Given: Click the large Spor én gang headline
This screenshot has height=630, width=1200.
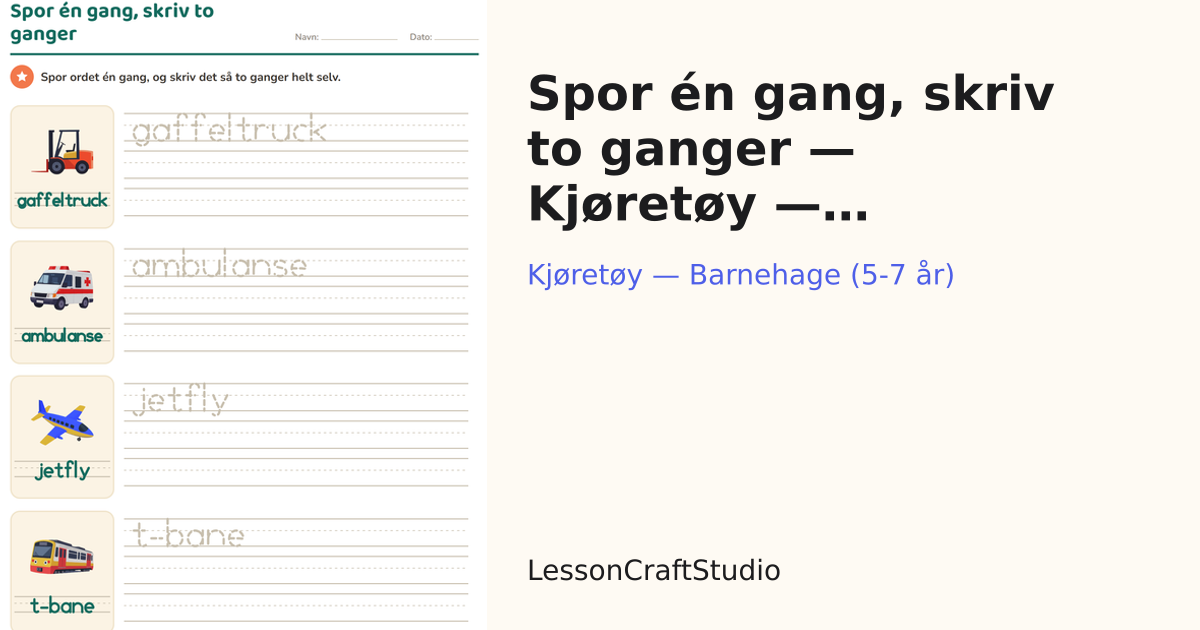Looking at the screenshot, I should pos(791,149).
